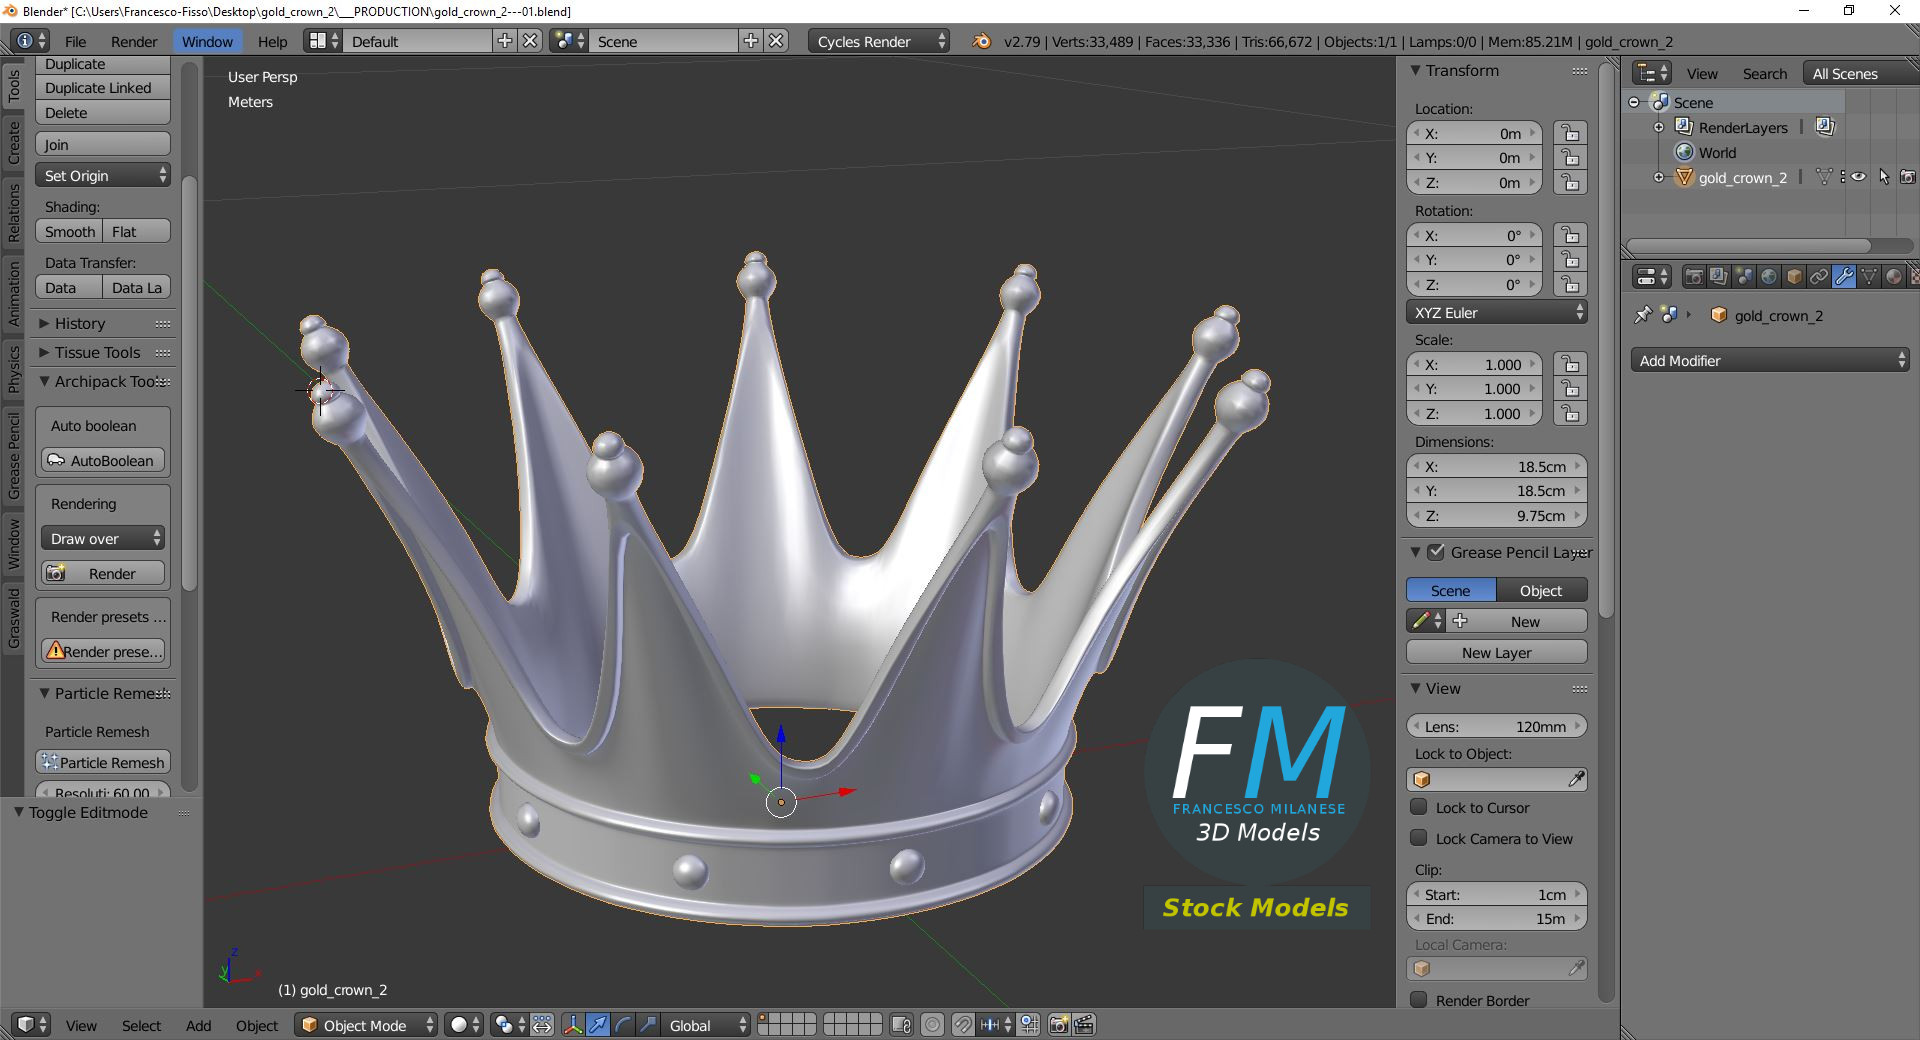Hide gold_crown_2 using its eye toggle
Screen dimensions: 1920x1040
1858,177
